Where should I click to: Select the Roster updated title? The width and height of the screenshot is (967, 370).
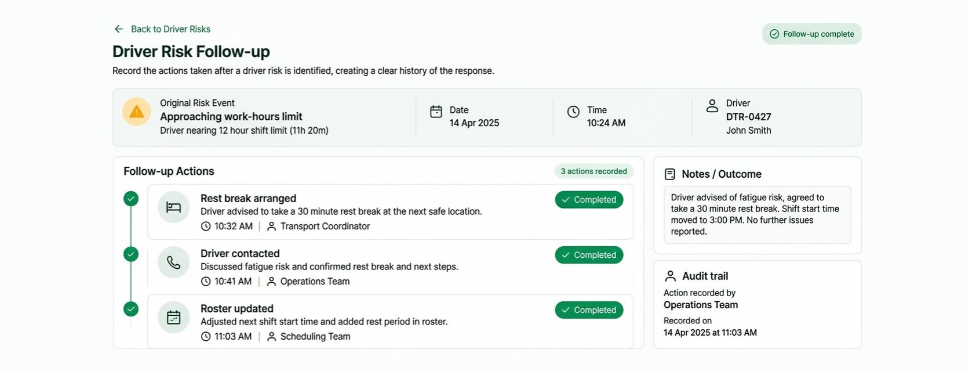[237, 308]
